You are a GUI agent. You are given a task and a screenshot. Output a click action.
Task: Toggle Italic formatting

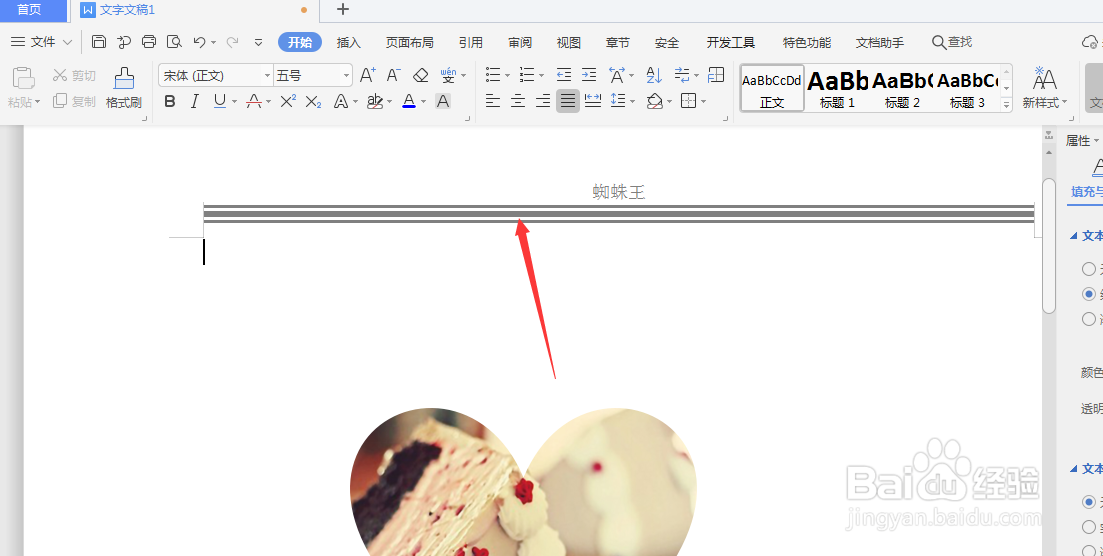(x=195, y=101)
